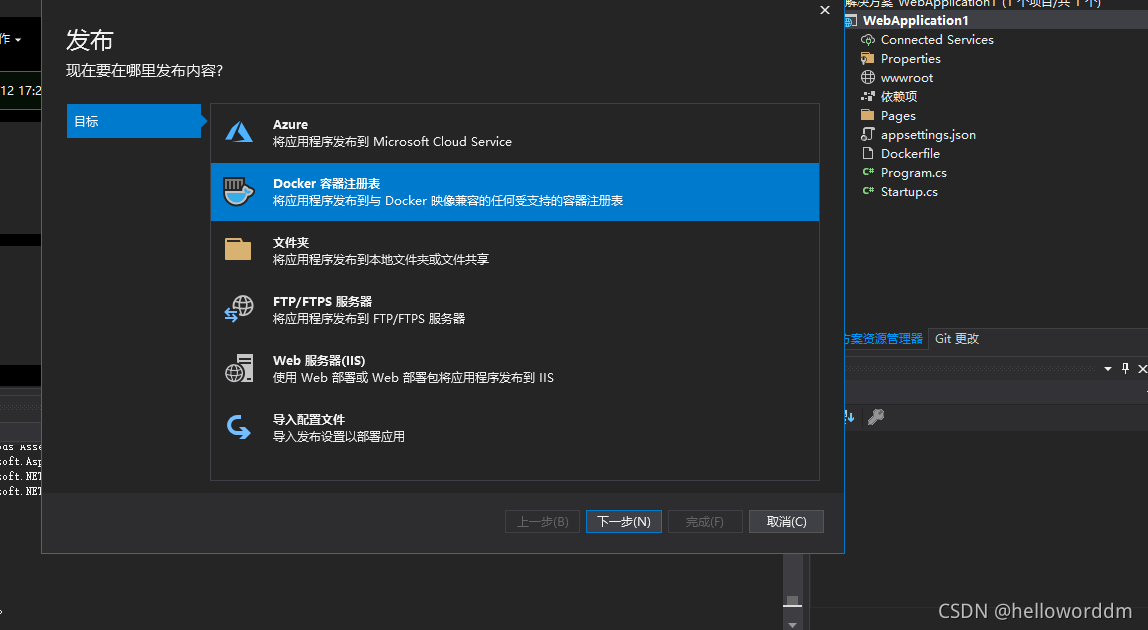The height and width of the screenshot is (630, 1148).
Task: Select WebApplication1 project node
Action: coord(916,21)
